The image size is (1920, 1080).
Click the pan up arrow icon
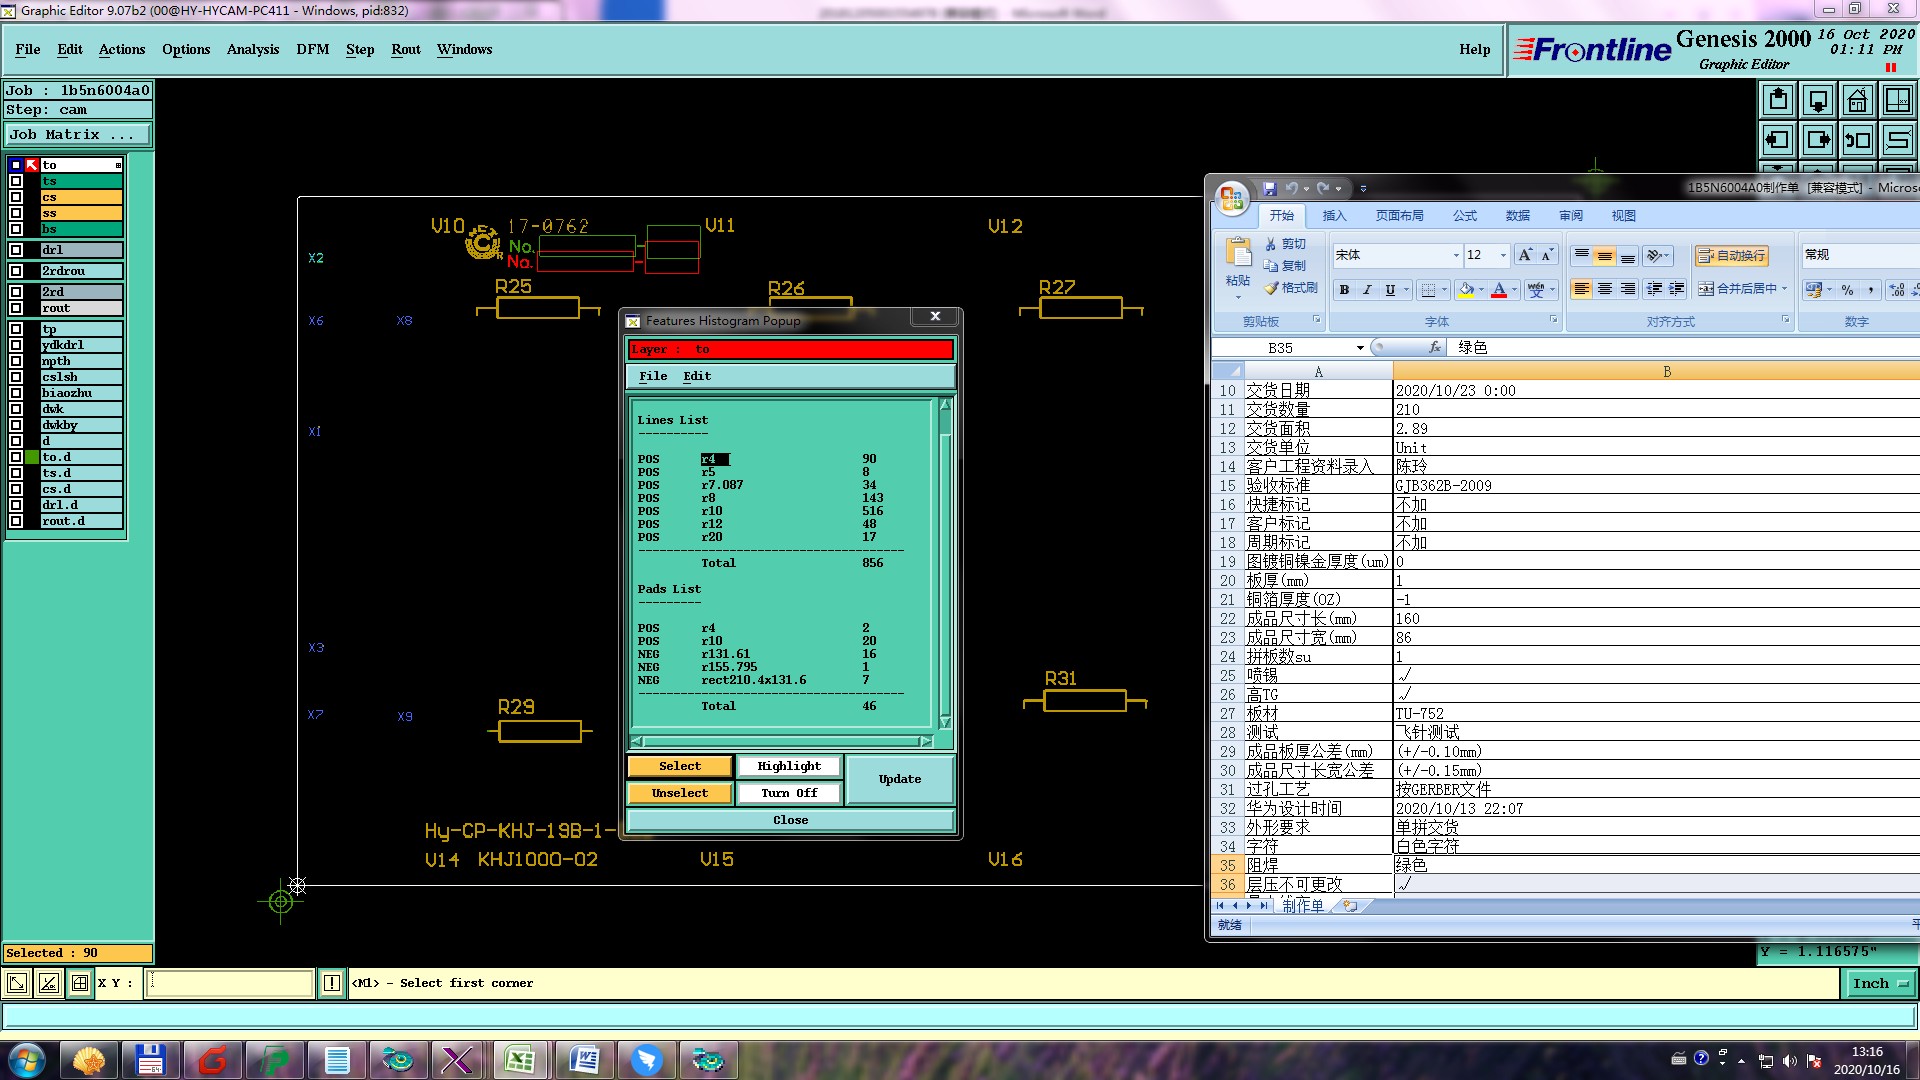pos(1778,100)
